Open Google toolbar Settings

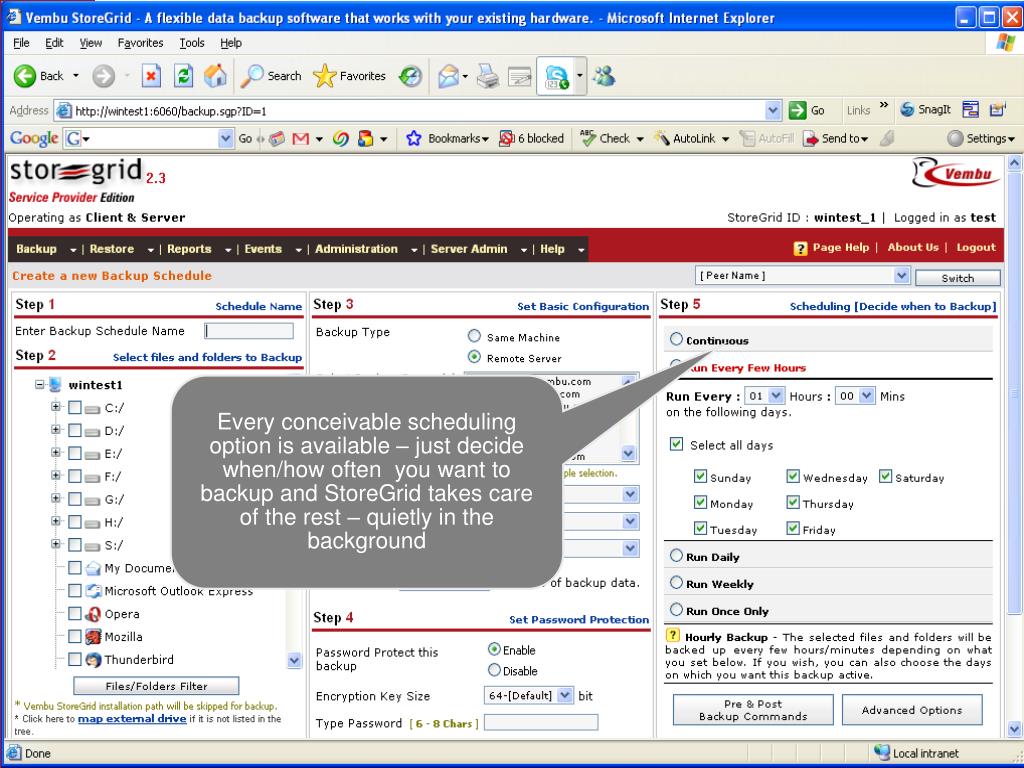coord(980,138)
